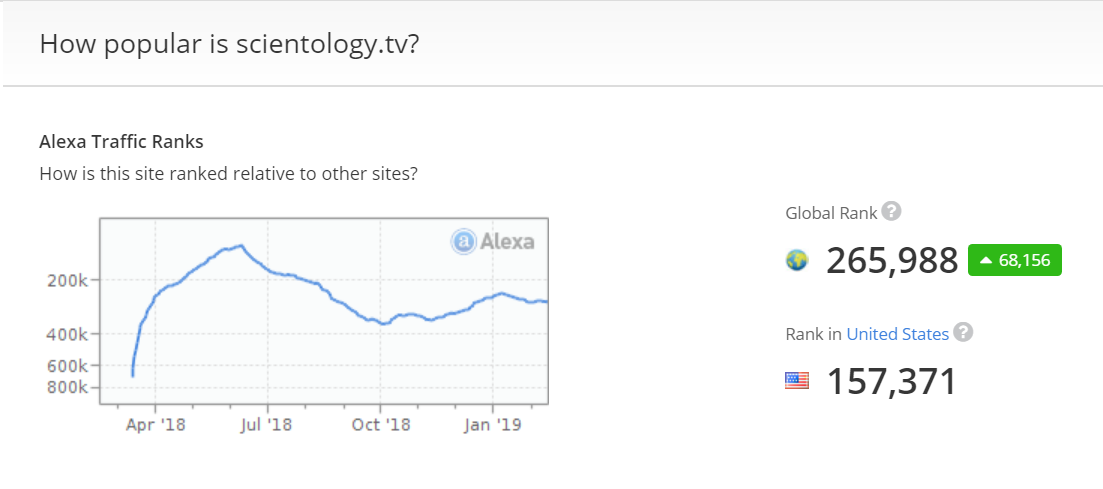The height and width of the screenshot is (489, 1103).
Task: Click the Global Rank number 265,988
Action: (892, 261)
